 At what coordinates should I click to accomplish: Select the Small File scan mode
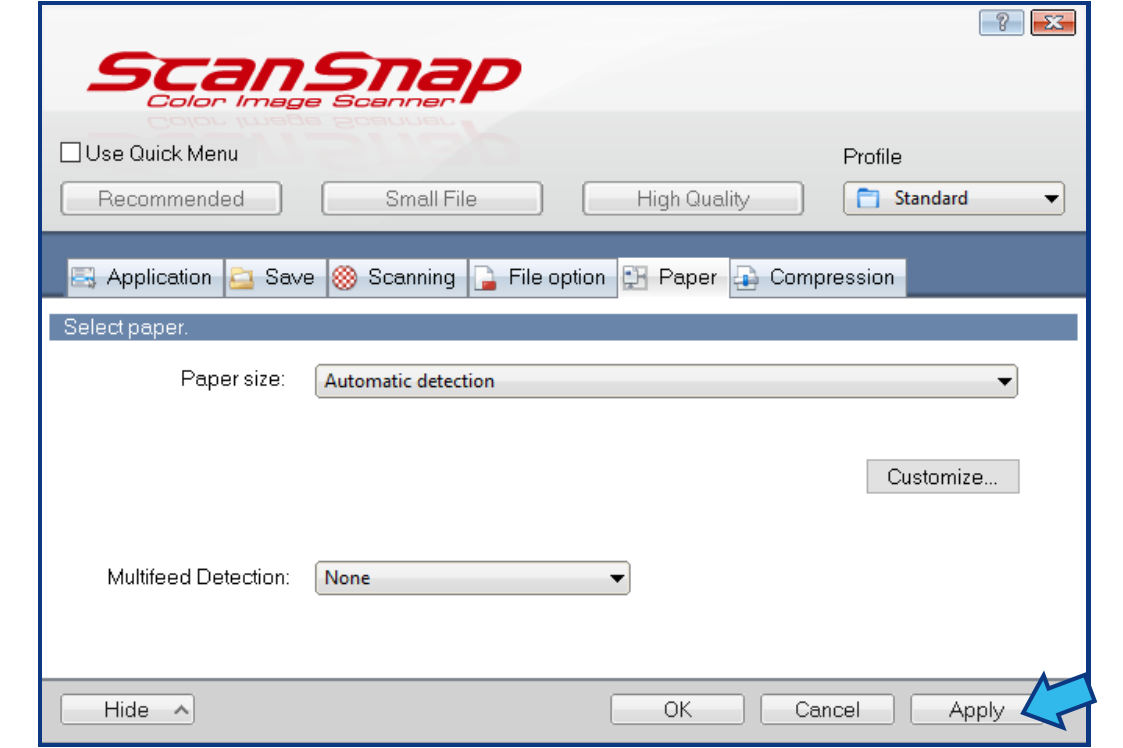pos(431,198)
